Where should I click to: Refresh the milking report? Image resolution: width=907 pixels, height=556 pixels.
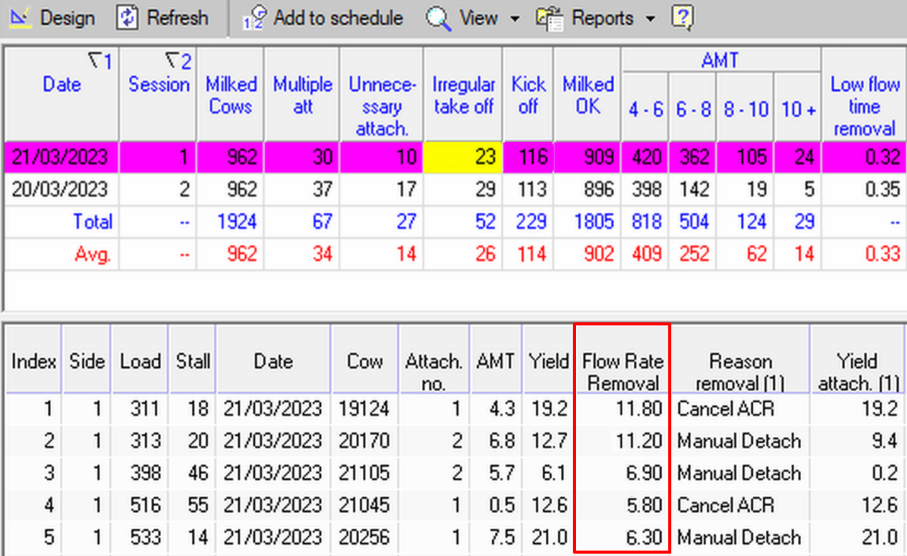(x=128, y=18)
